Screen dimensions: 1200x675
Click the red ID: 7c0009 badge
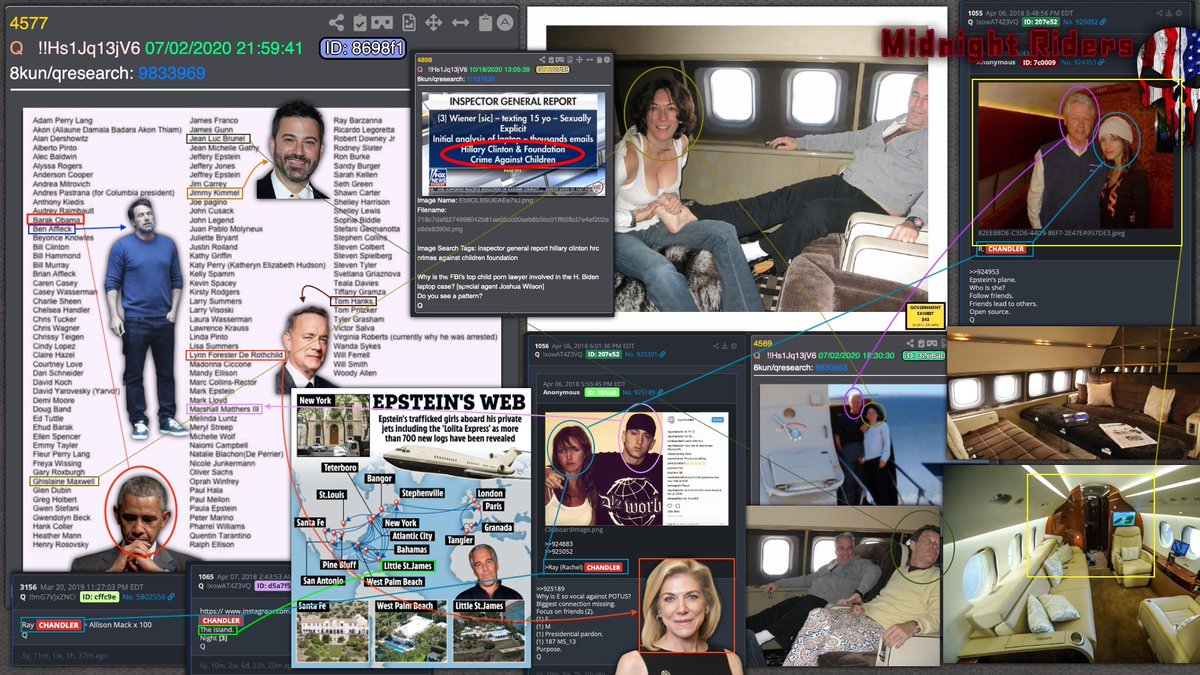(1040, 65)
